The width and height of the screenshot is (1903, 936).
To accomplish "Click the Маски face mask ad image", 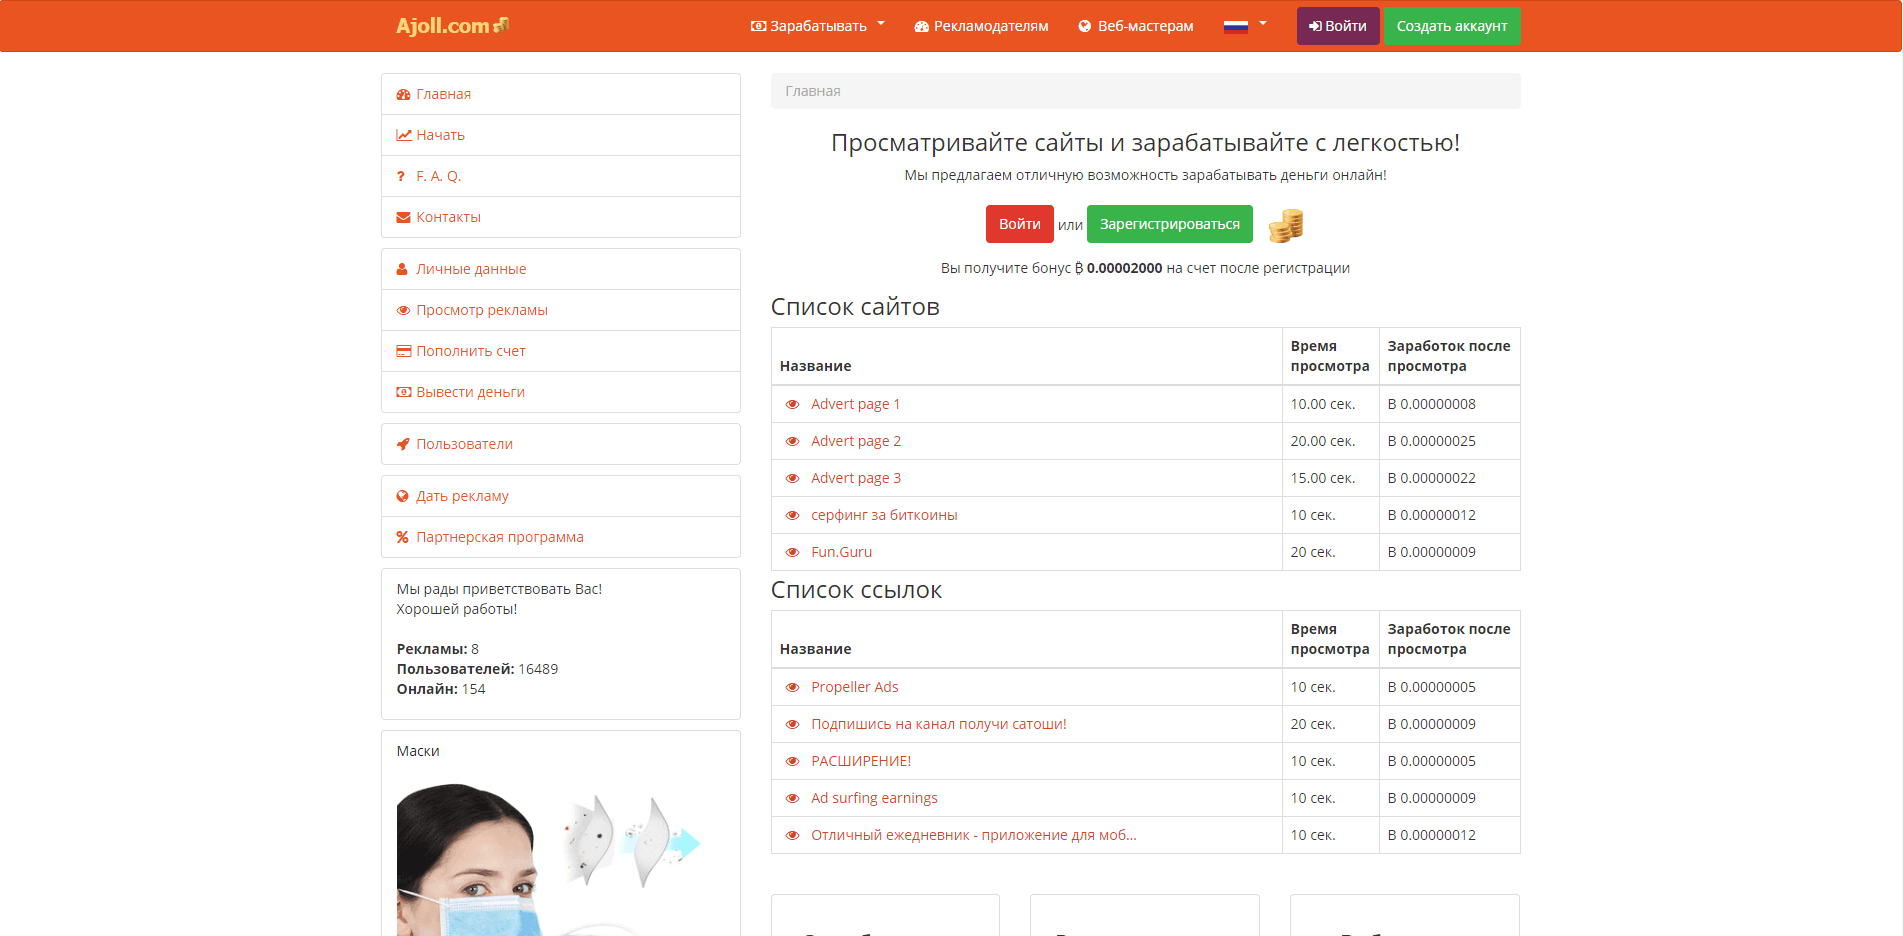I will click(x=548, y=858).
